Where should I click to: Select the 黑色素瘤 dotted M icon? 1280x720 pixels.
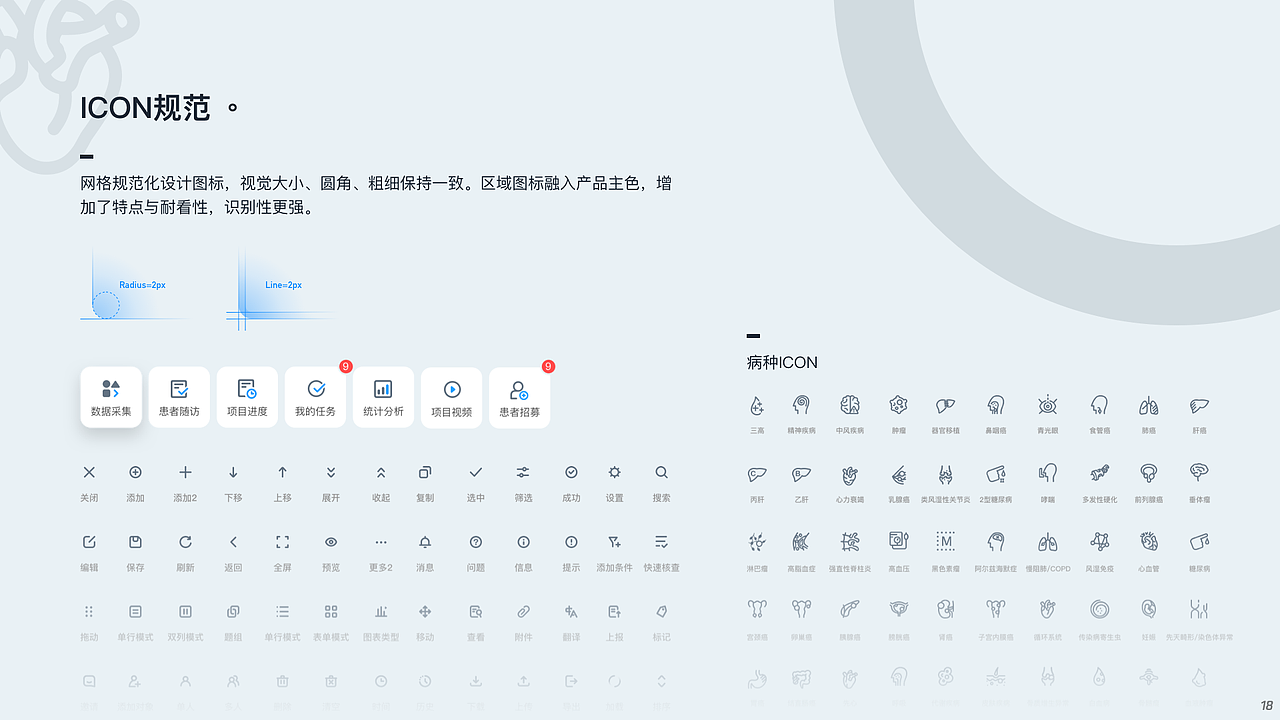[945, 542]
